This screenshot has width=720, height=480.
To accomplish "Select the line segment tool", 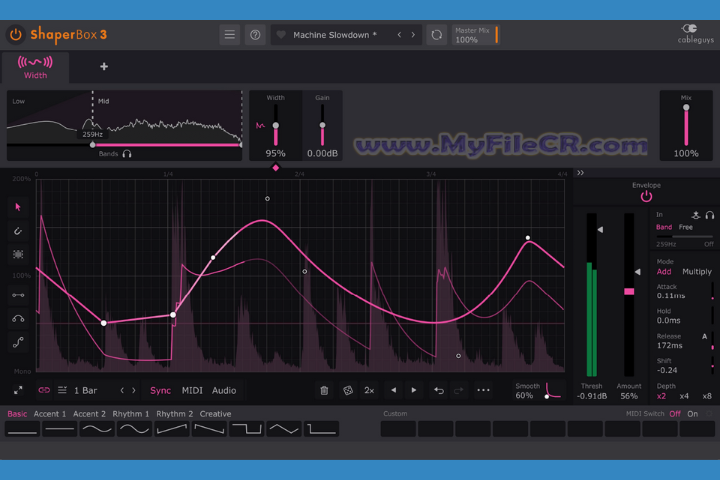I will point(18,295).
